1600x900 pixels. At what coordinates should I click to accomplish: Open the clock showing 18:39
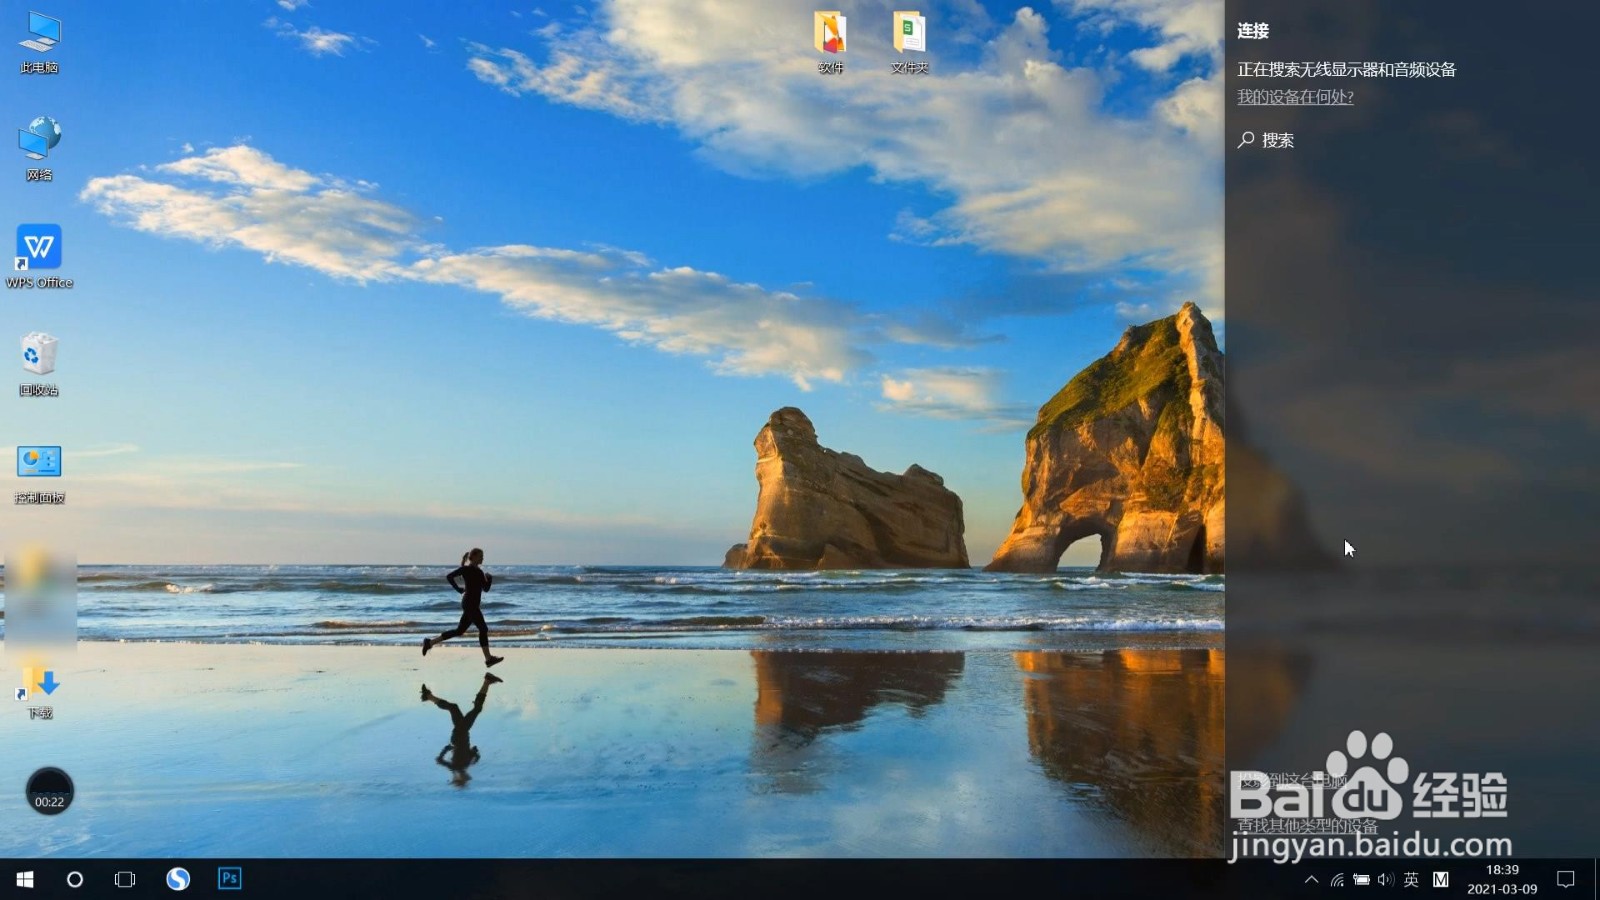[1502, 879]
